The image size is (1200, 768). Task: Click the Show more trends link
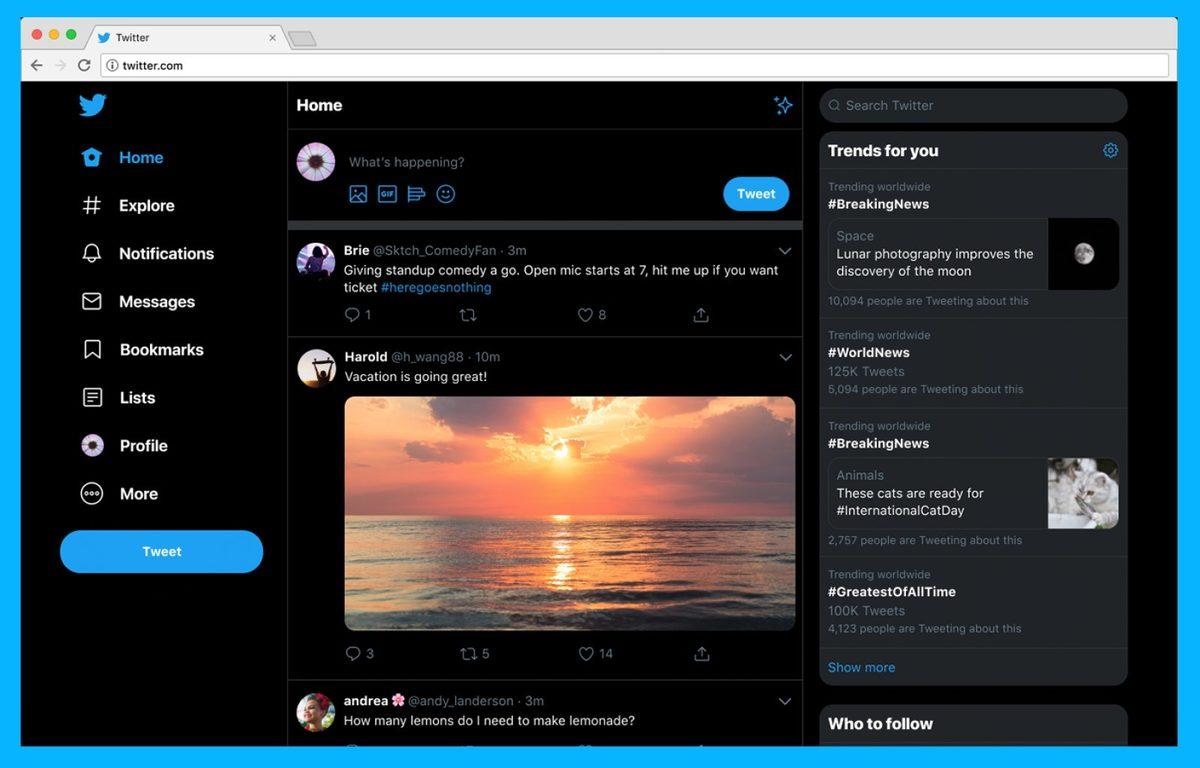click(x=861, y=667)
